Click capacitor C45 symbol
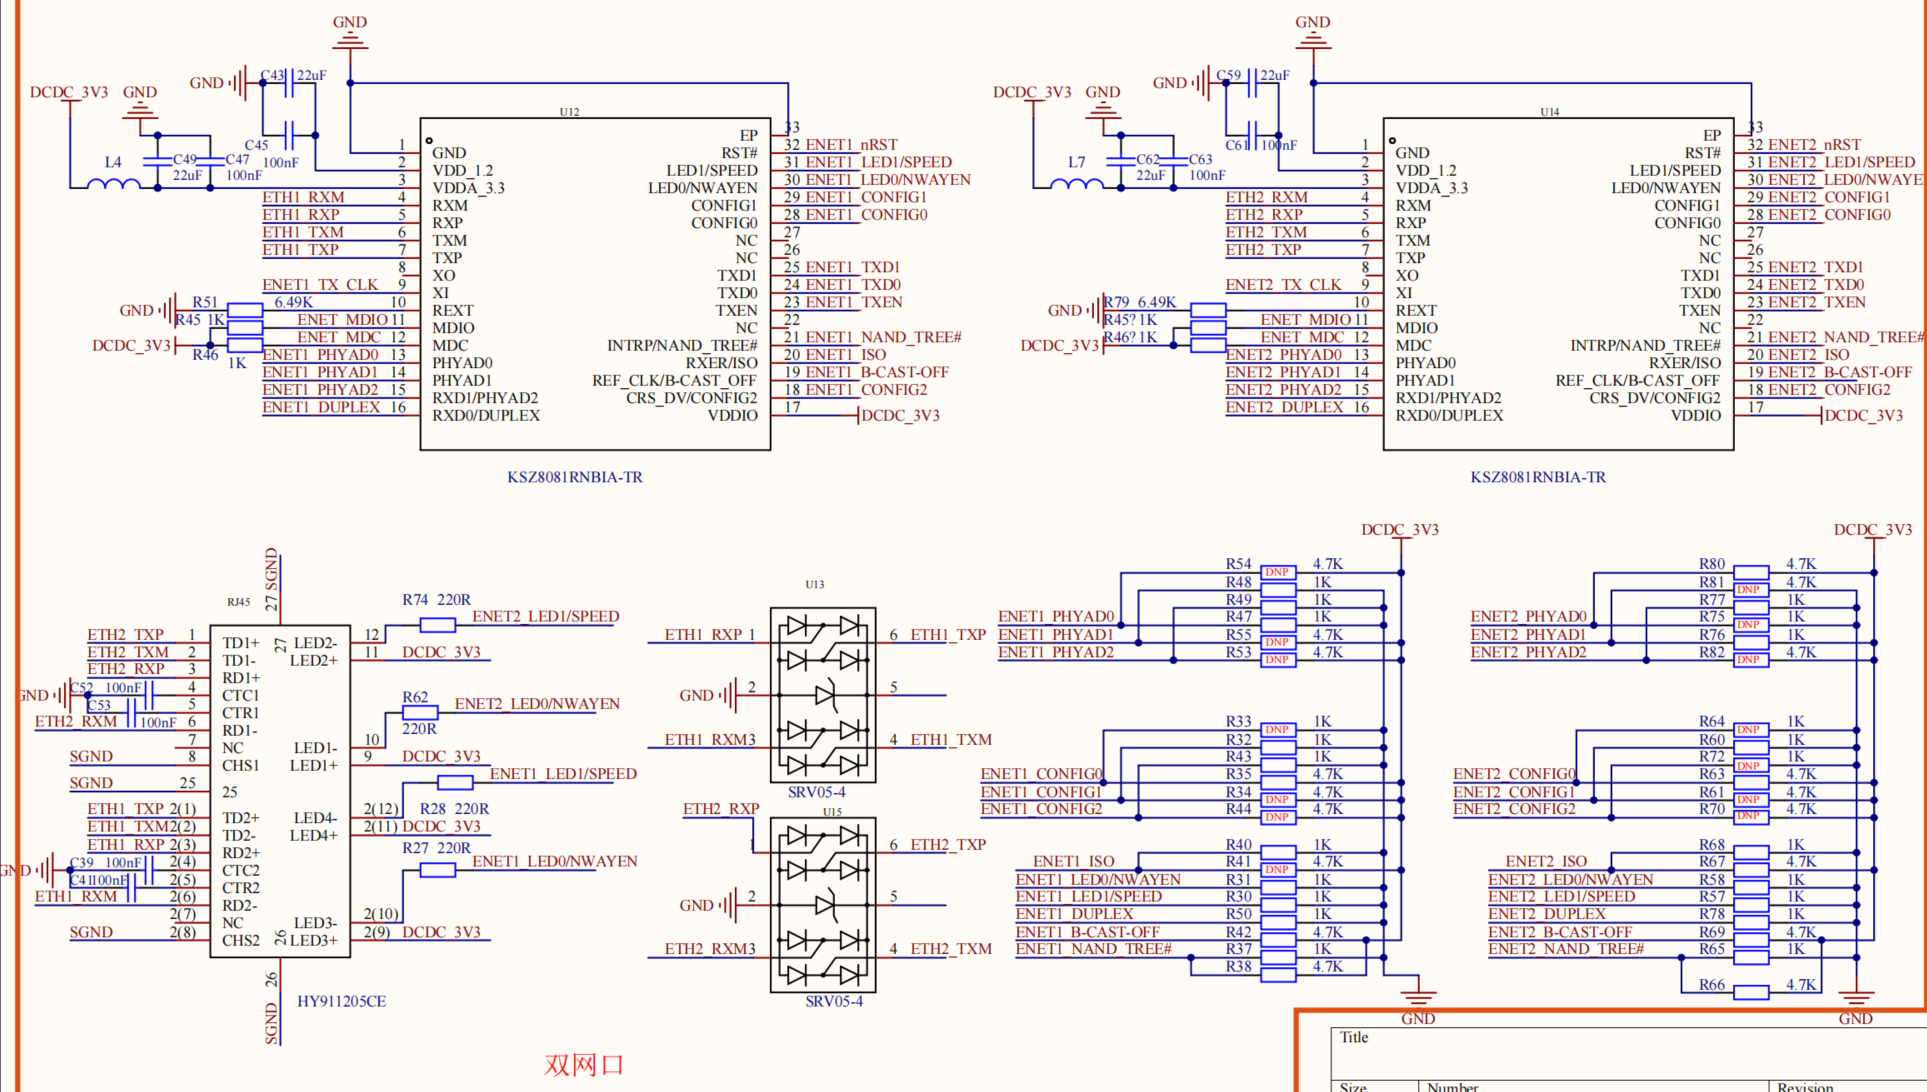 [x=289, y=135]
